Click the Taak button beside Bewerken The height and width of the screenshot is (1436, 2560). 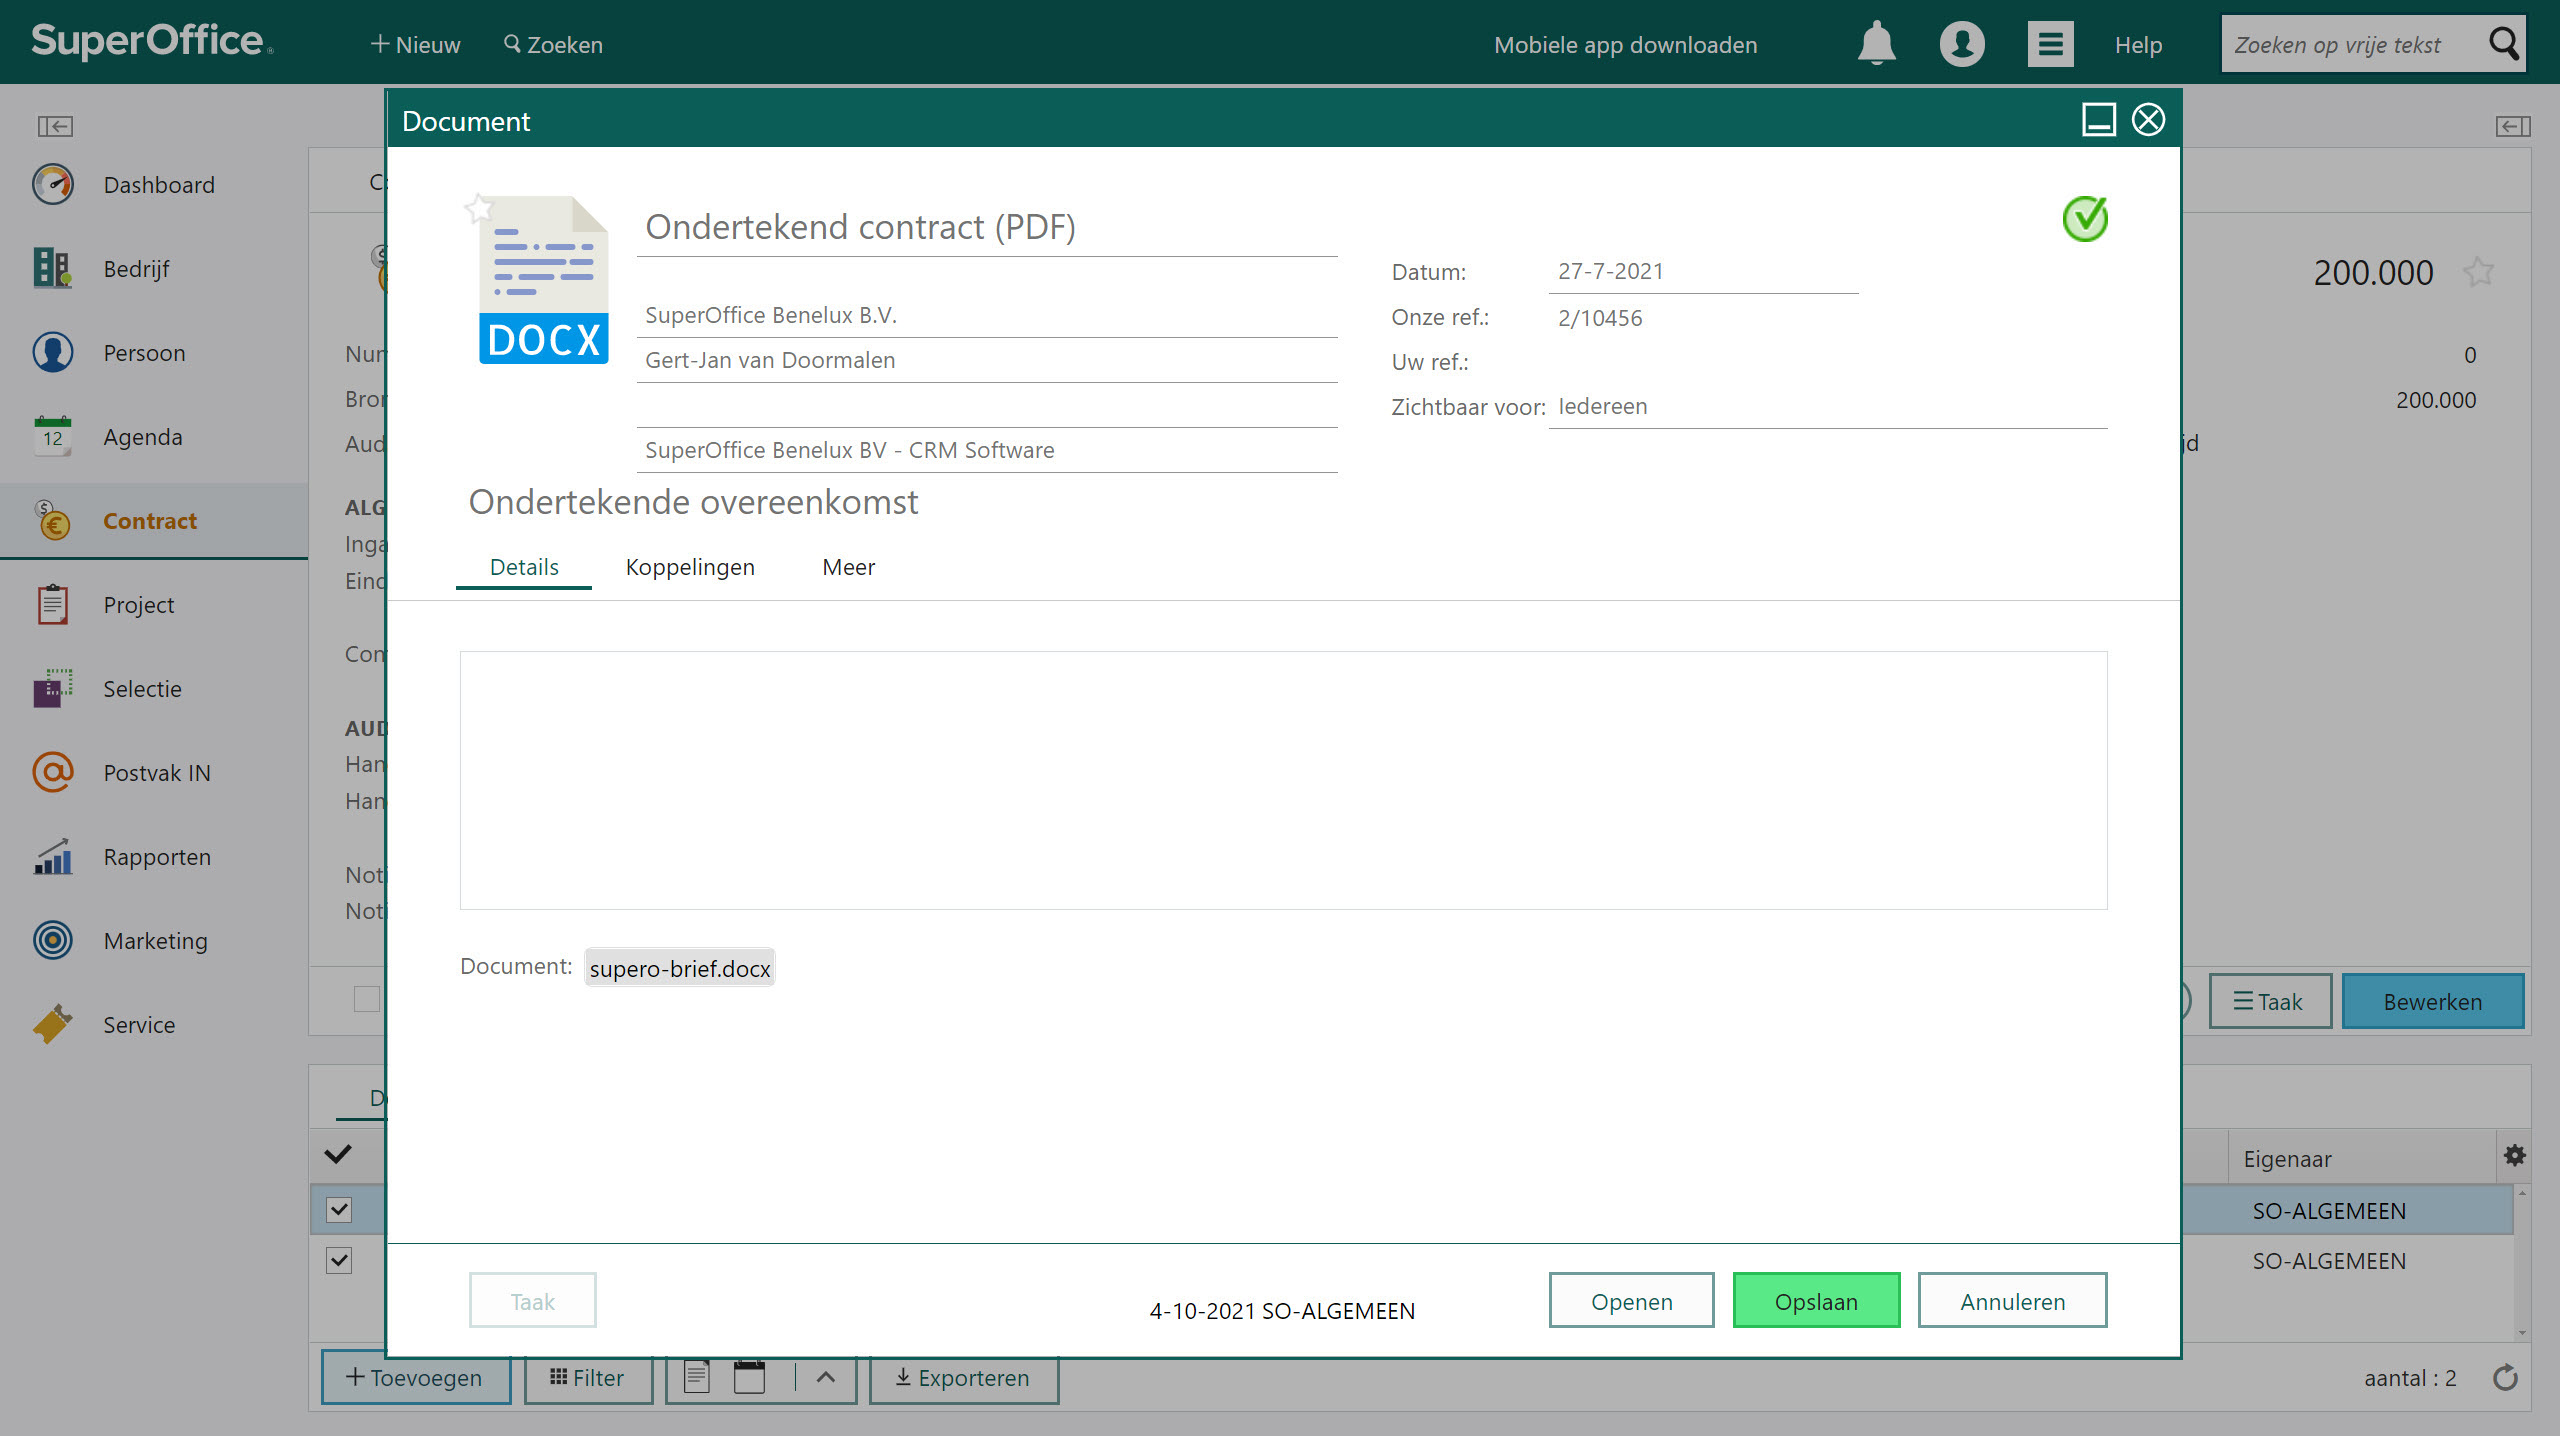point(2270,1001)
